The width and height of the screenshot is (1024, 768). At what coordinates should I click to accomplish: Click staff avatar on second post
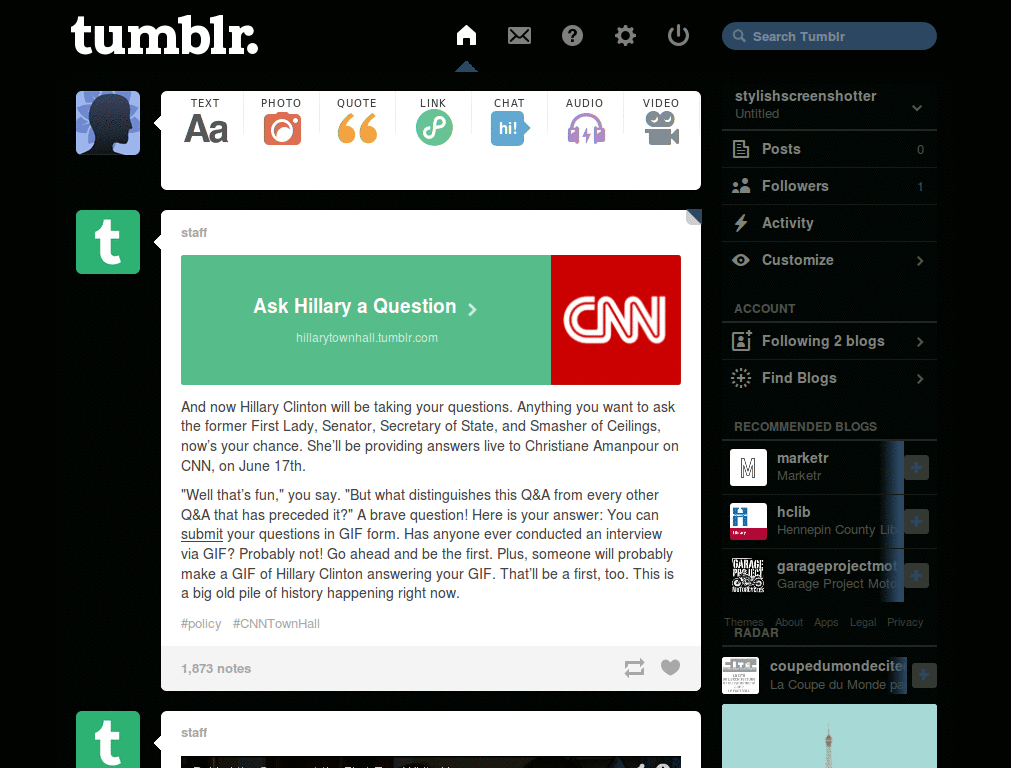point(108,739)
